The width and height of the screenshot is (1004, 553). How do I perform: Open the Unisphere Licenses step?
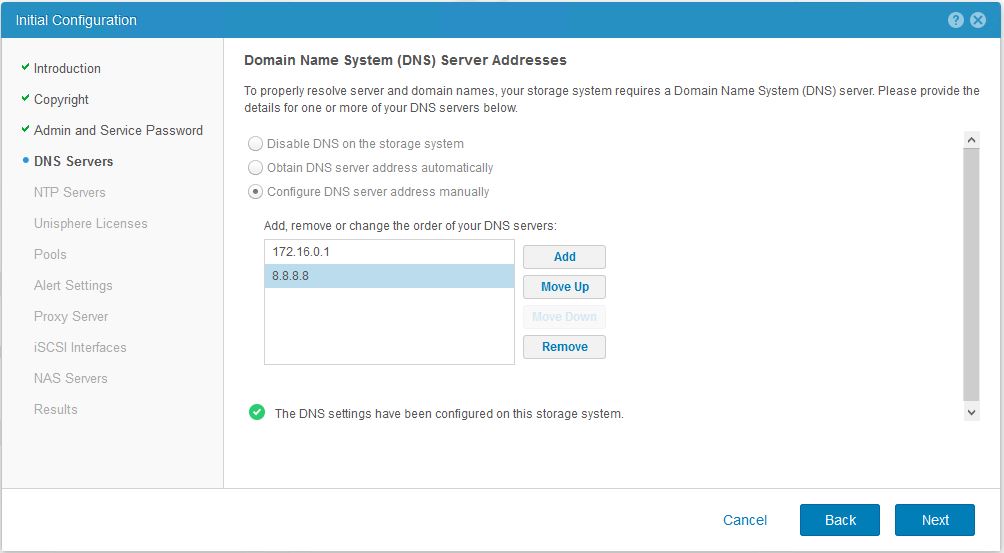click(90, 223)
